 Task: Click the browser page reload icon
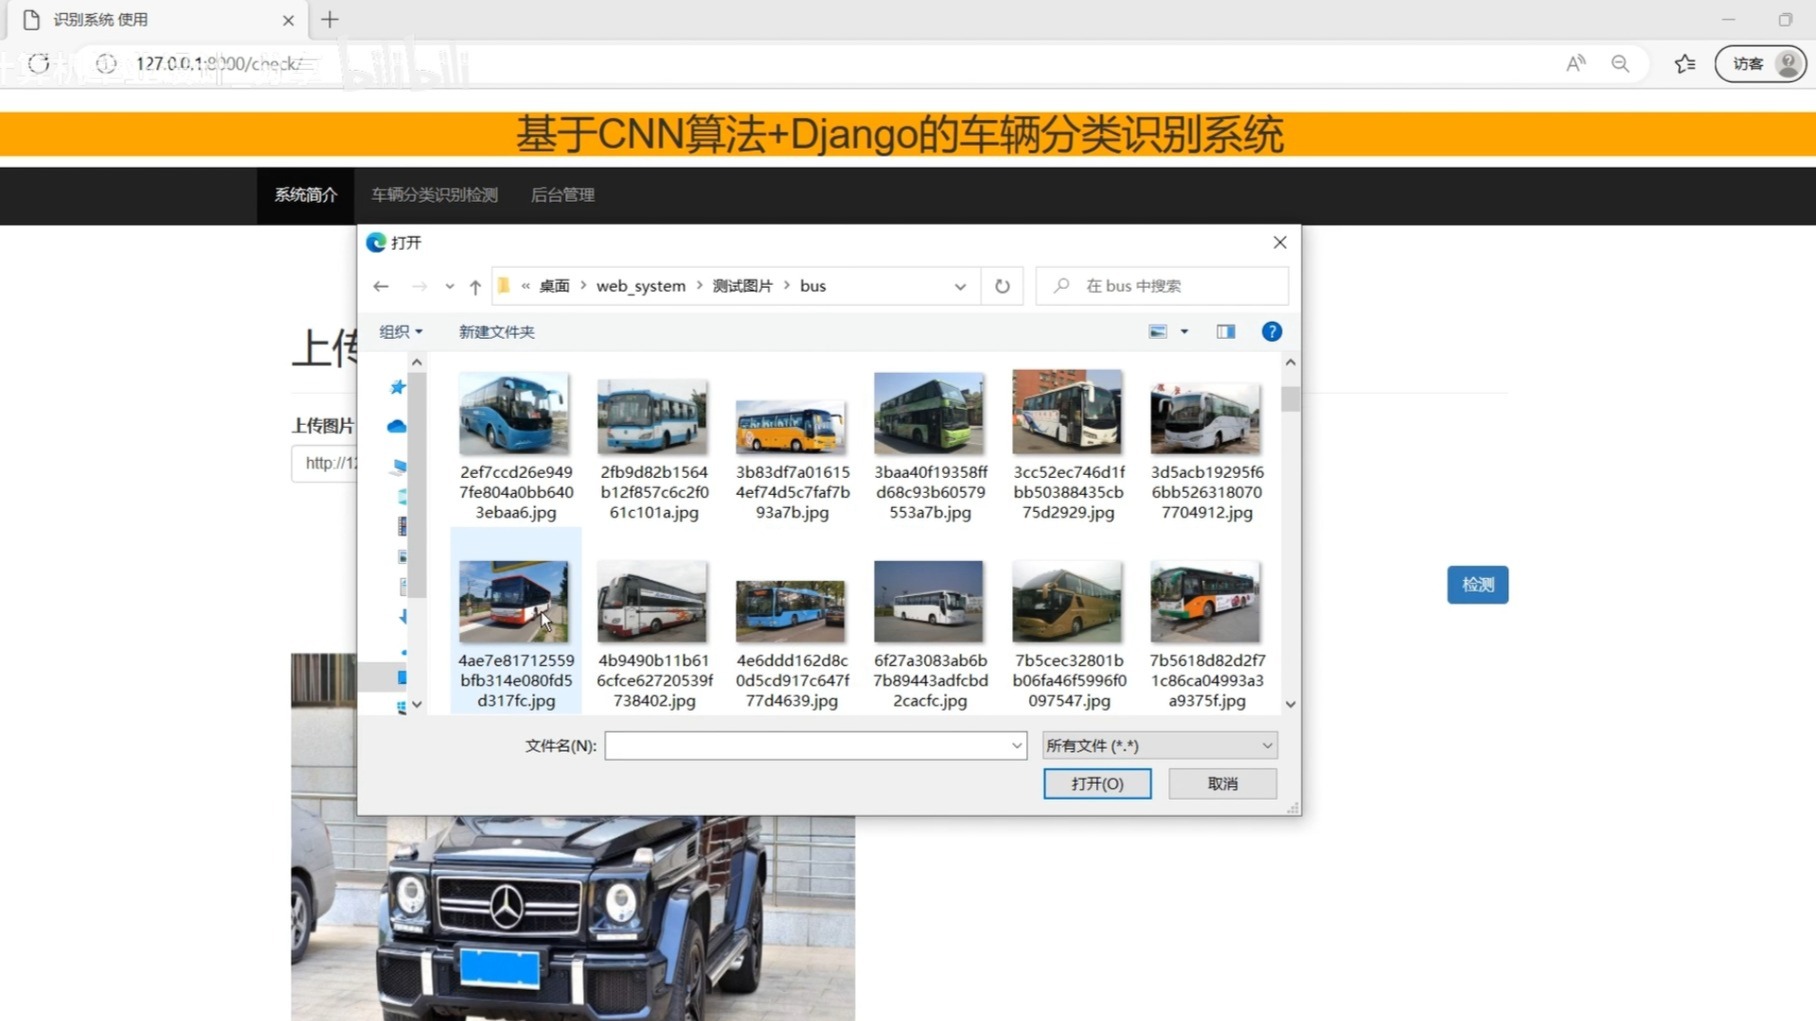tap(39, 64)
